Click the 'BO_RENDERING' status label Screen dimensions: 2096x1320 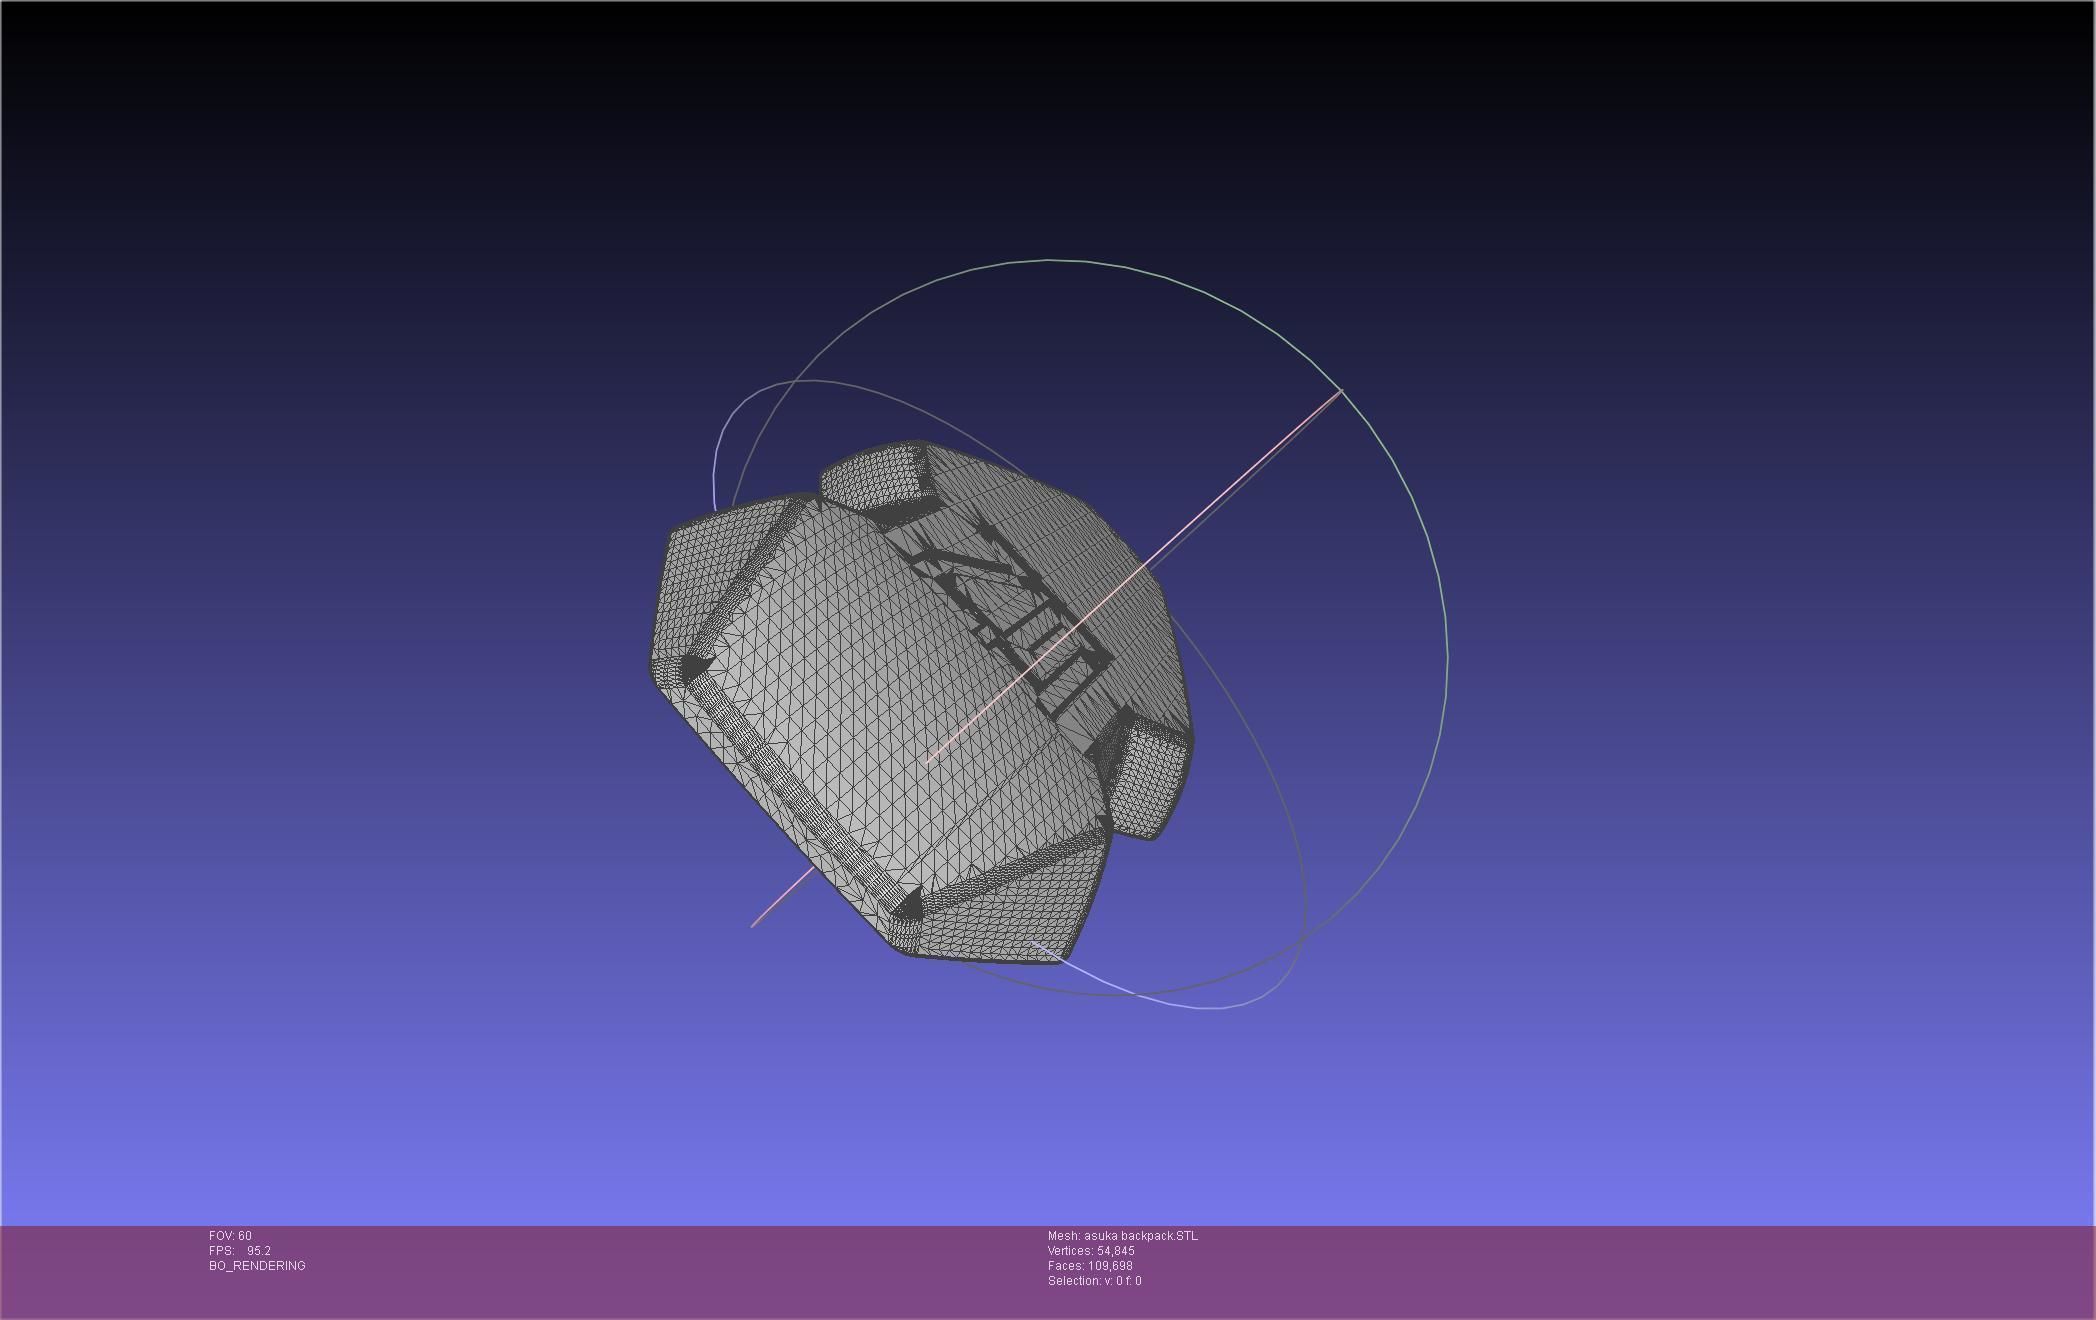click(257, 1266)
